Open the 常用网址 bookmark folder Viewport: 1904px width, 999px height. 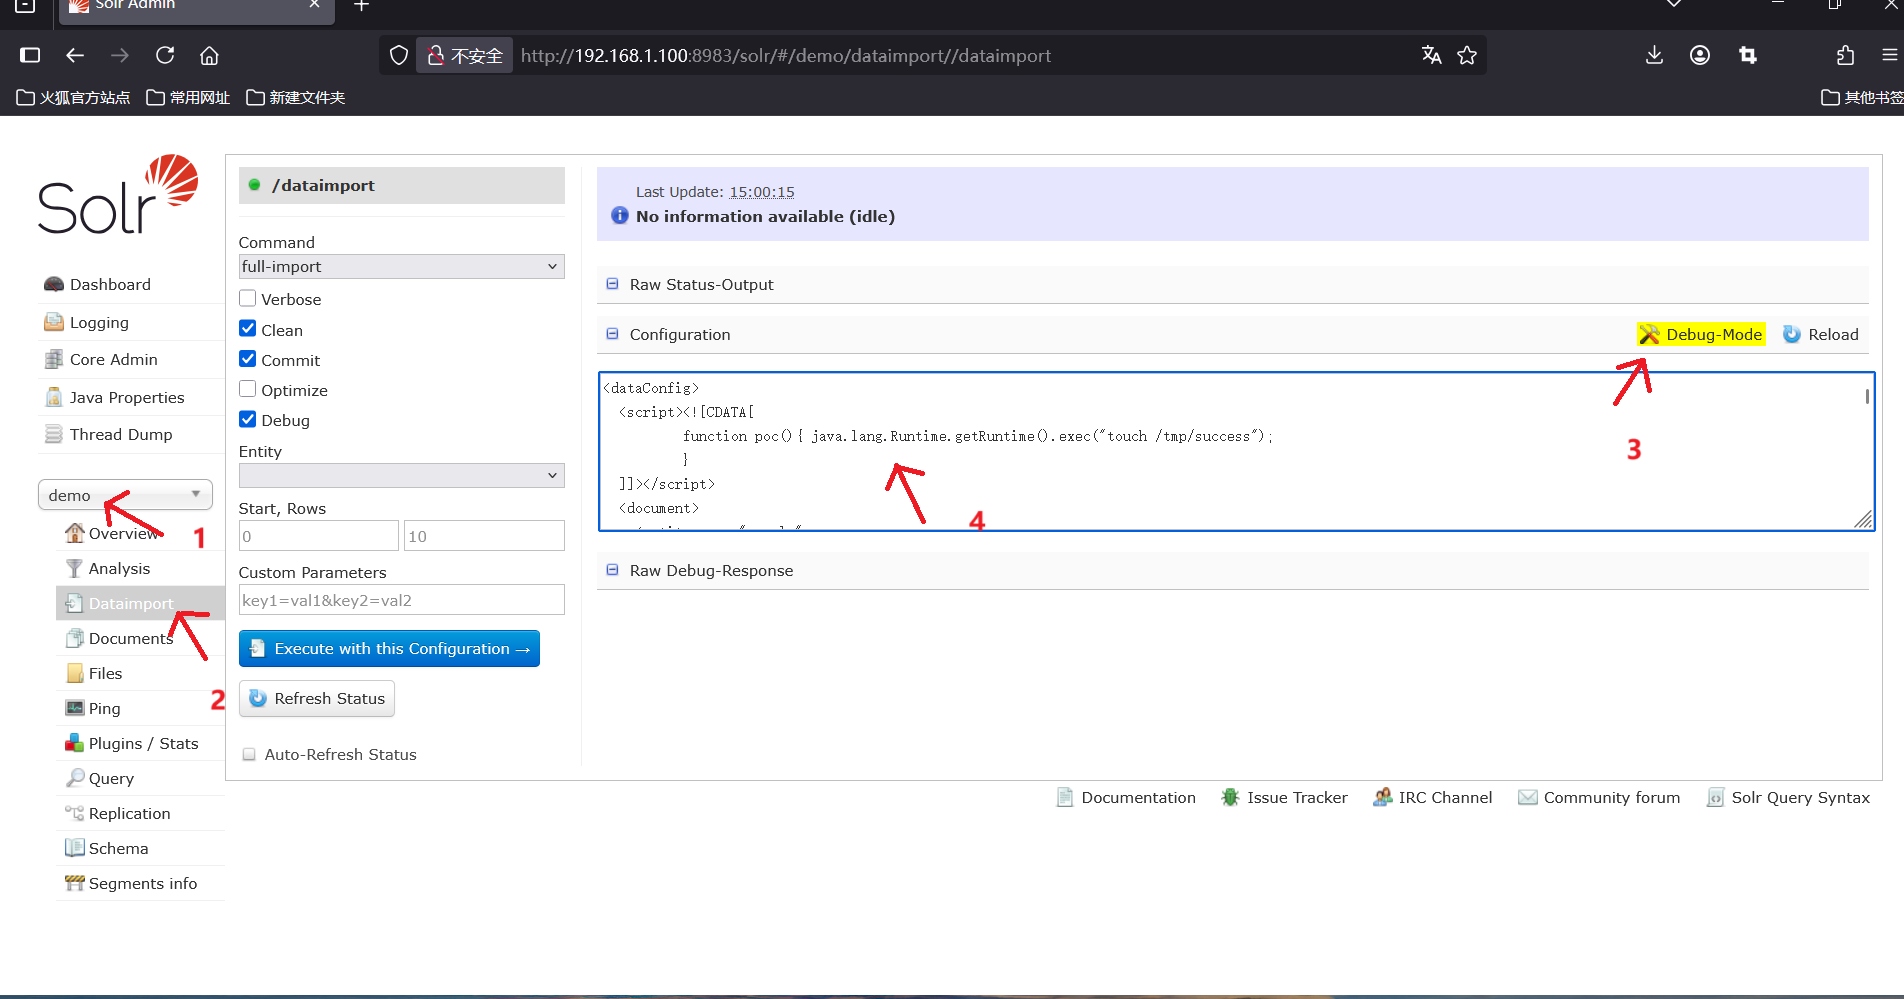pyautogui.click(x=188, y=97)
